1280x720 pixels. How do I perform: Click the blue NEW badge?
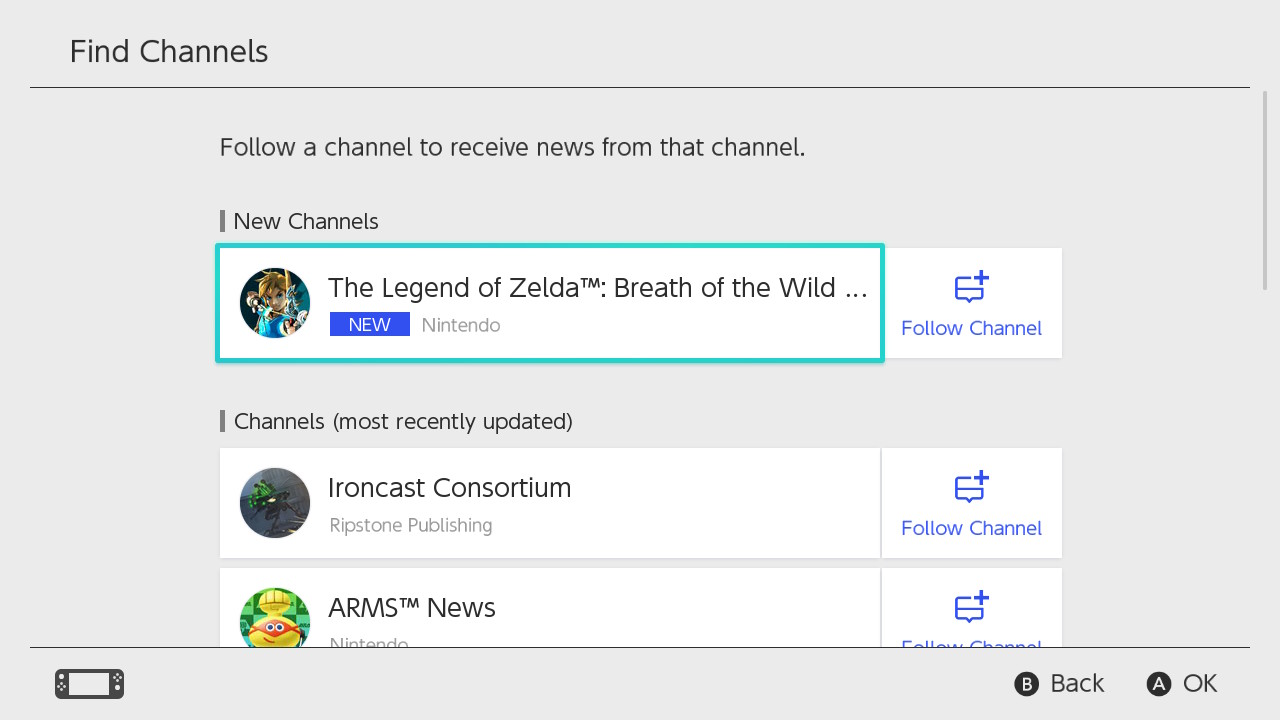tap(370, 325)
